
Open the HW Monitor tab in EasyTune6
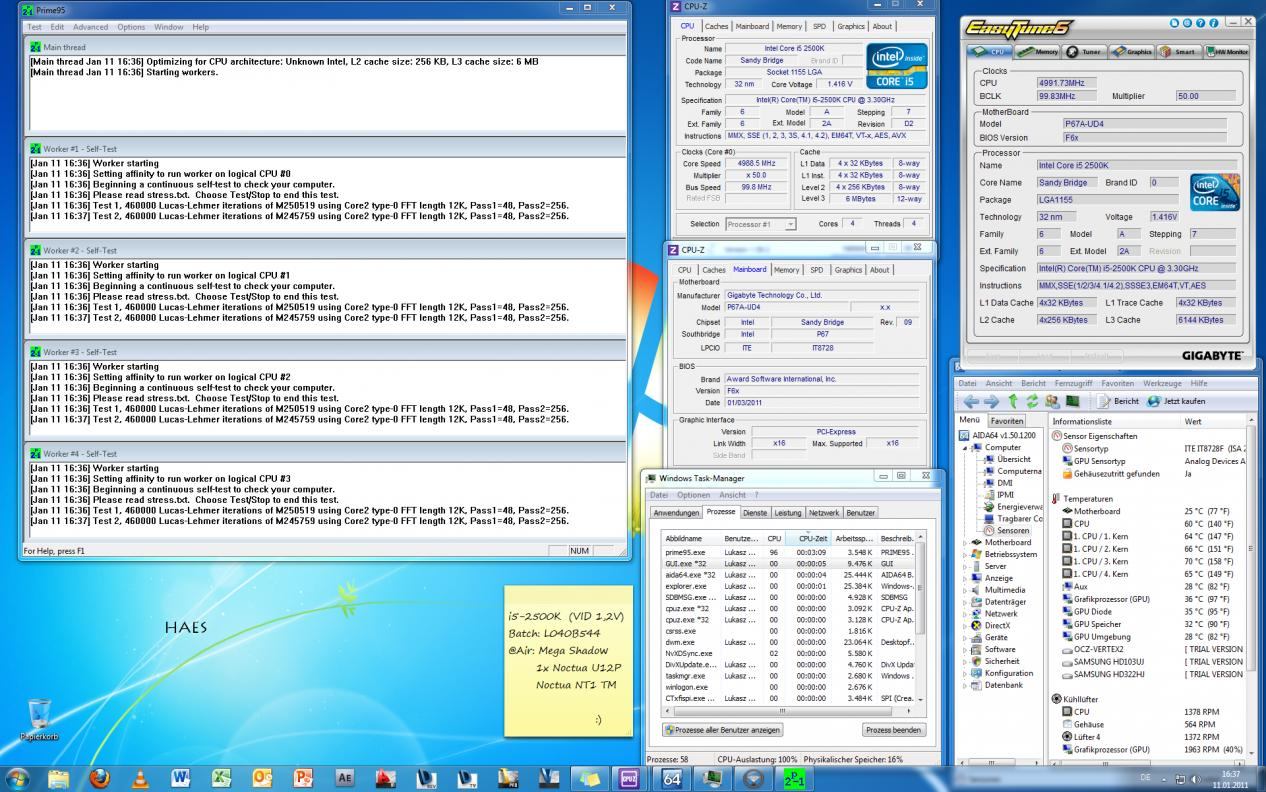point(1227,51)
